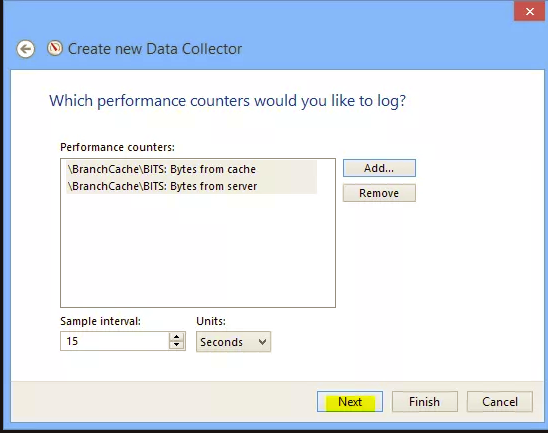Proceed with the Next button
The image size is (548, 433).
point(350,402)
